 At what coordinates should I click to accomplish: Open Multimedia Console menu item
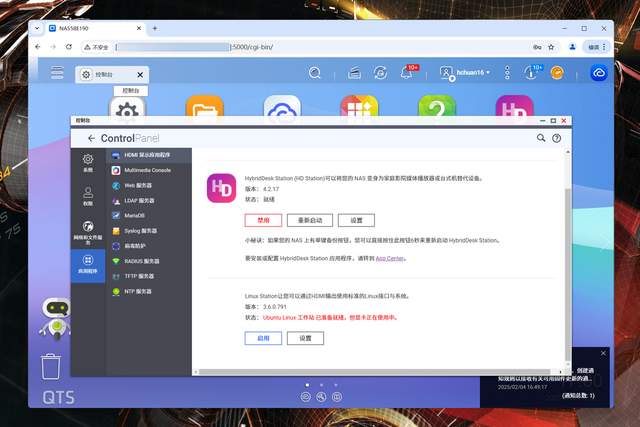click(149, 170)
